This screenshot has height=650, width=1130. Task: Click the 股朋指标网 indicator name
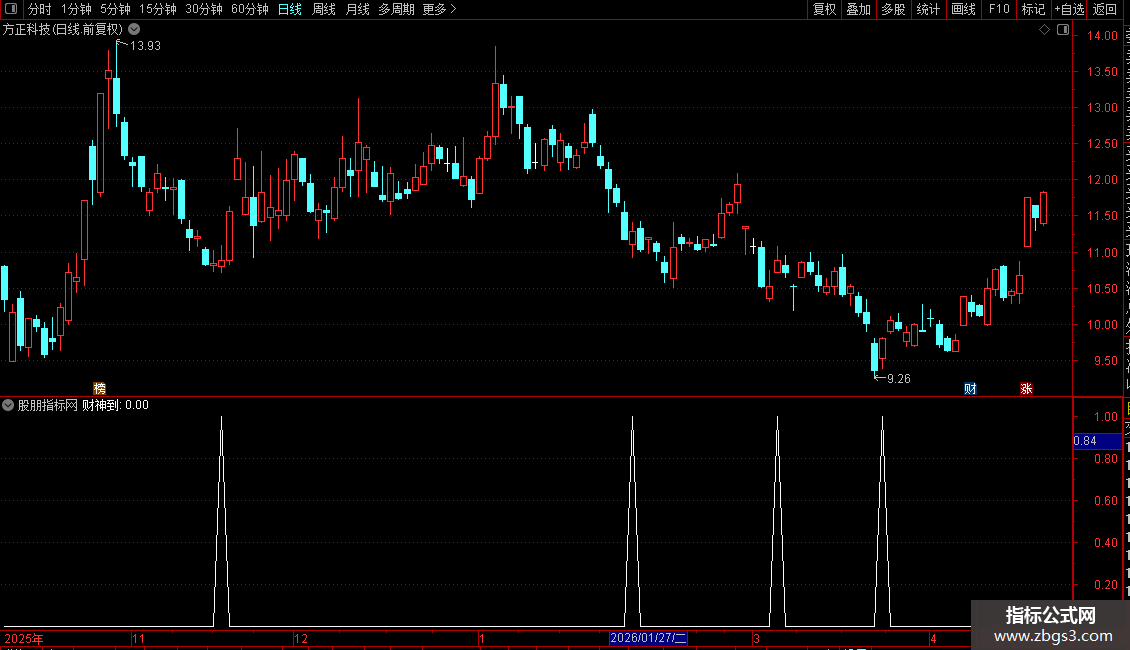(x=48, y=405)
